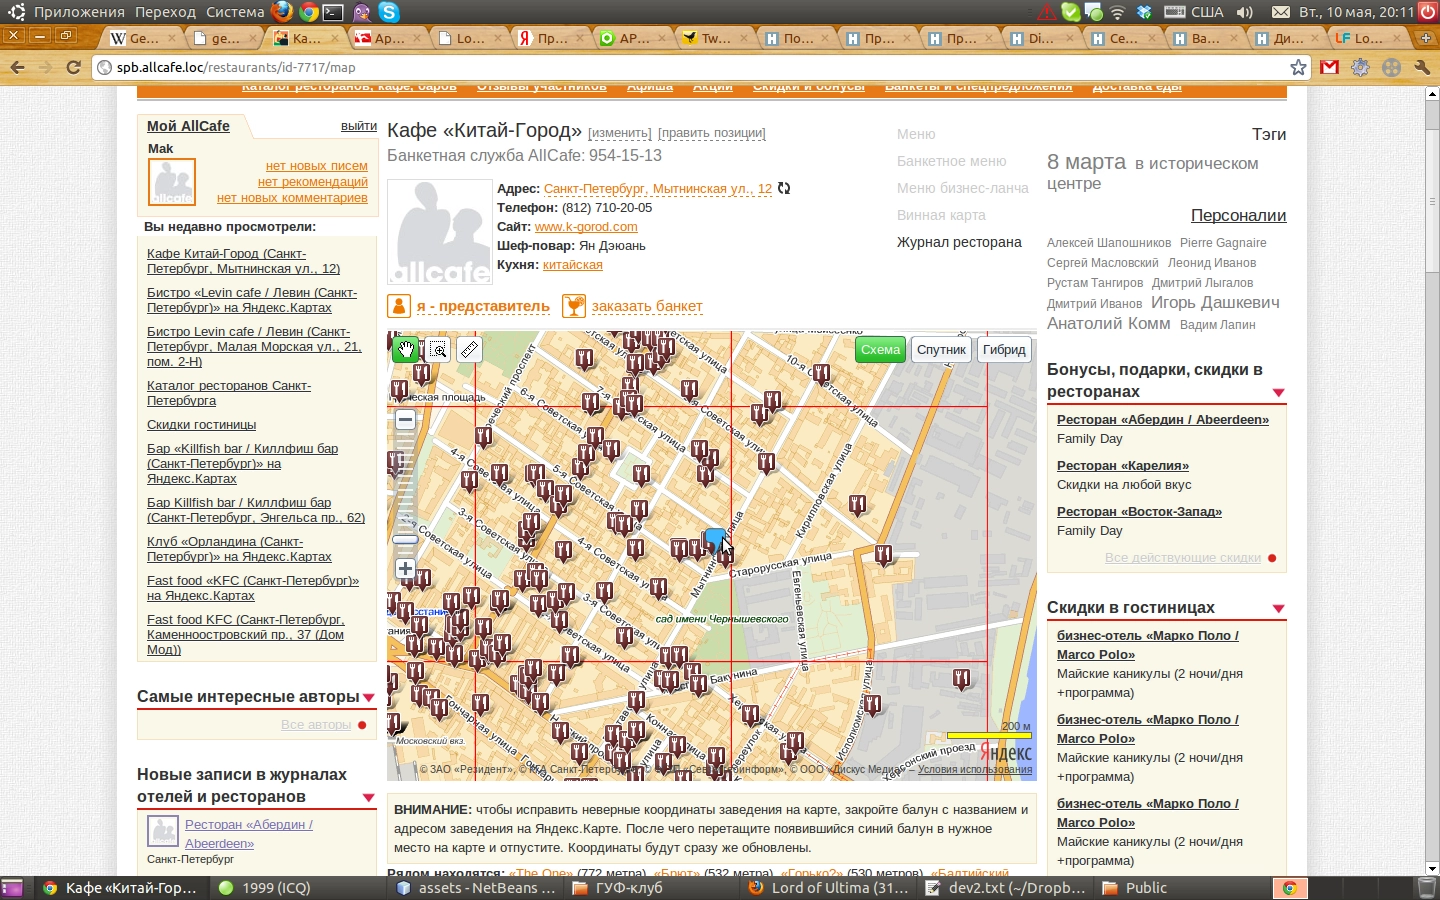Click the Персоналии heading link
This screenshot has height=900, width=1440.
[x=1238, y=215]
